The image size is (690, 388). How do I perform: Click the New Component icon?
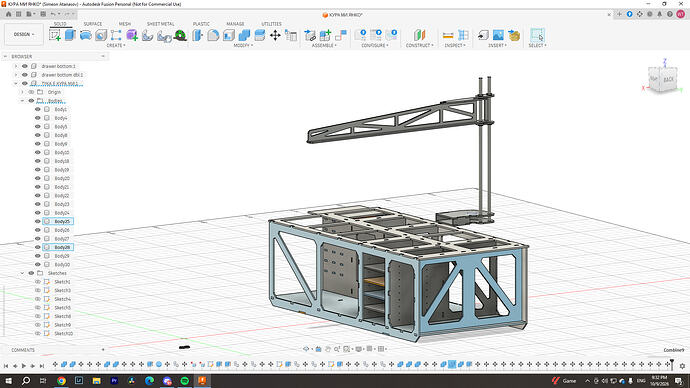click(x=325, y=35)
